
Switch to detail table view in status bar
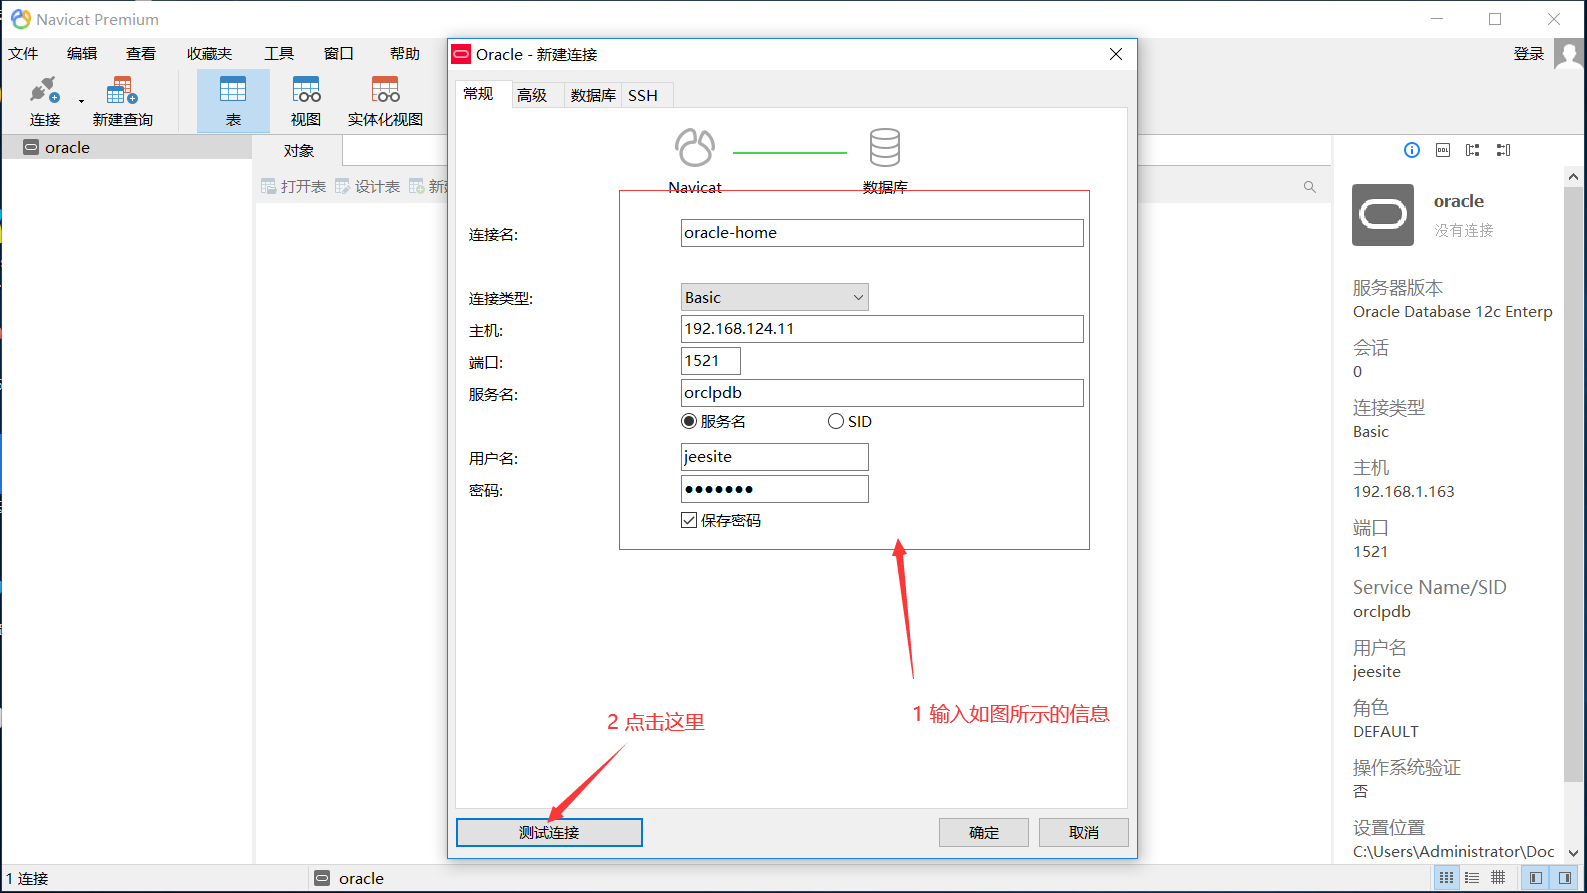pos(1498,878)
